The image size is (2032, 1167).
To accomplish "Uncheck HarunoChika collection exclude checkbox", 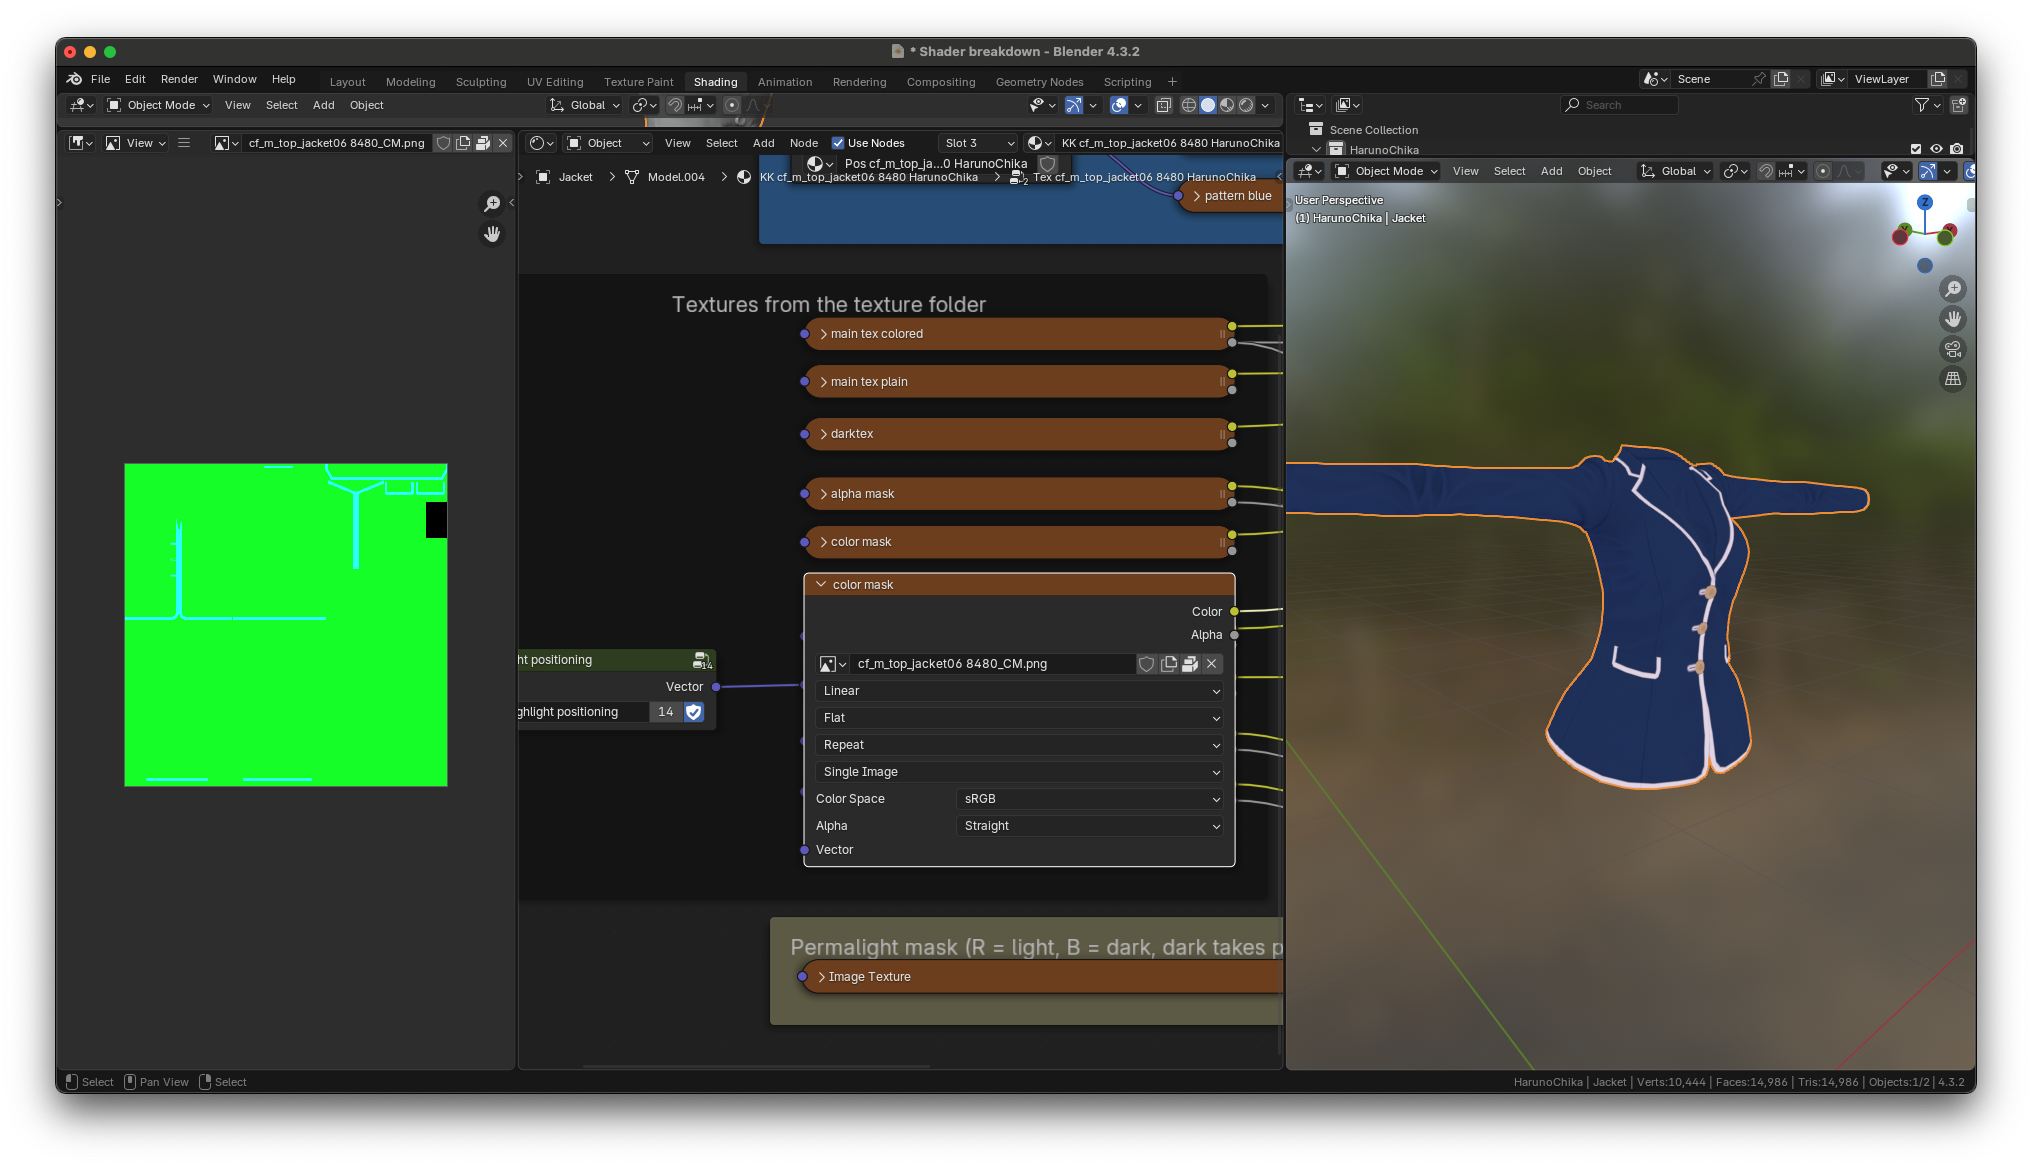I will pyautogui.click(x=1916, y=149).
